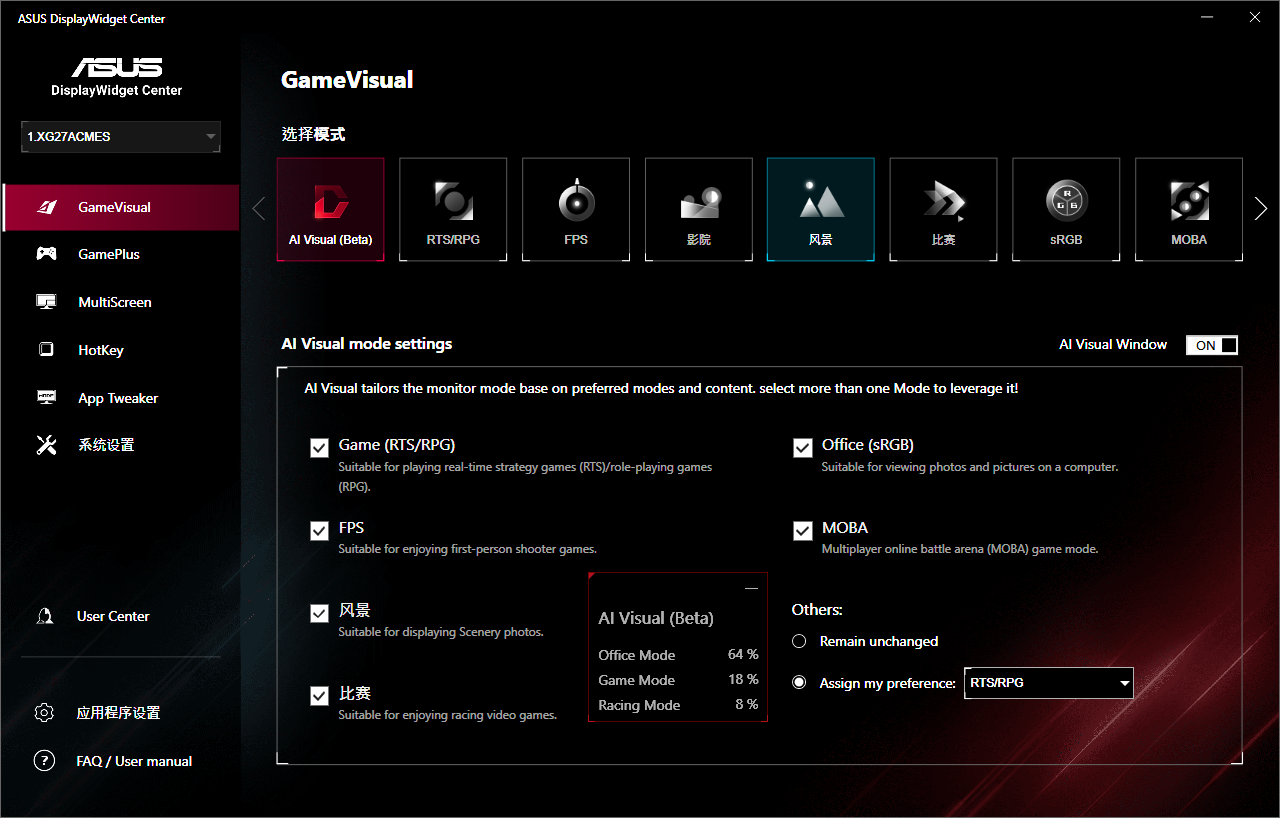
Task: Click the Game Mode 18 % readout
Action: pyautogui.click(x=678, y=680)
